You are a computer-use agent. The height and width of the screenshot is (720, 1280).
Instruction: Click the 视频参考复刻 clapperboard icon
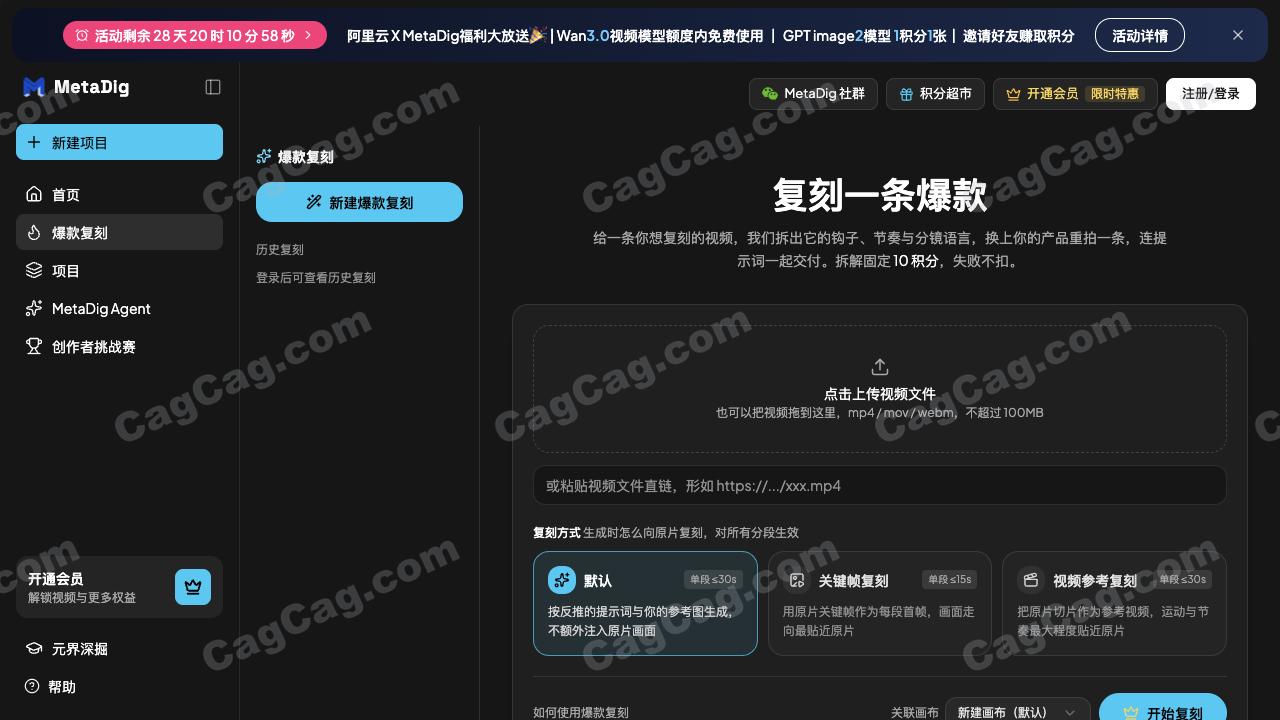(1031, 580)
